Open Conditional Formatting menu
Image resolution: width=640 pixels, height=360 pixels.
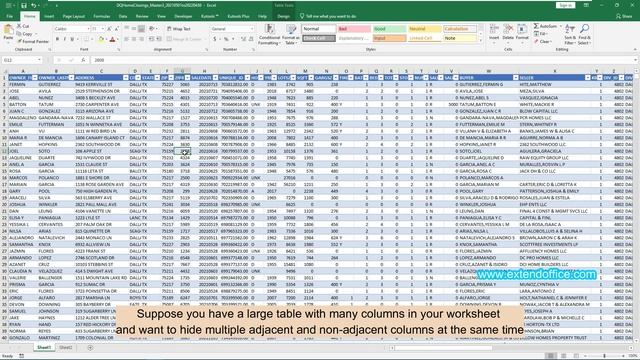(269, 34)
